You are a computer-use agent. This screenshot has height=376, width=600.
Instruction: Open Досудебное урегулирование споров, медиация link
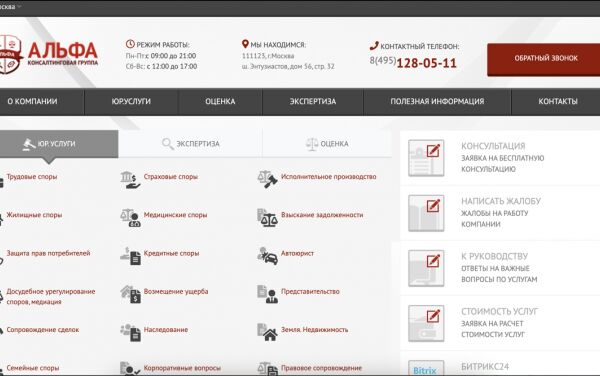51,296
